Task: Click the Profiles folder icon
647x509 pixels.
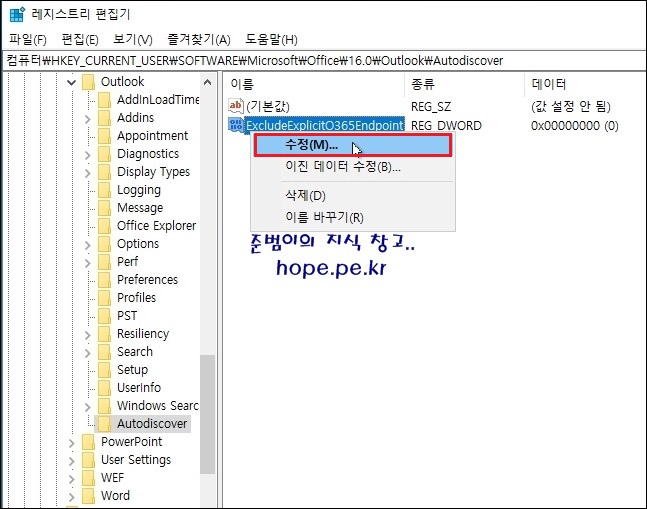Action: (104, 298)
